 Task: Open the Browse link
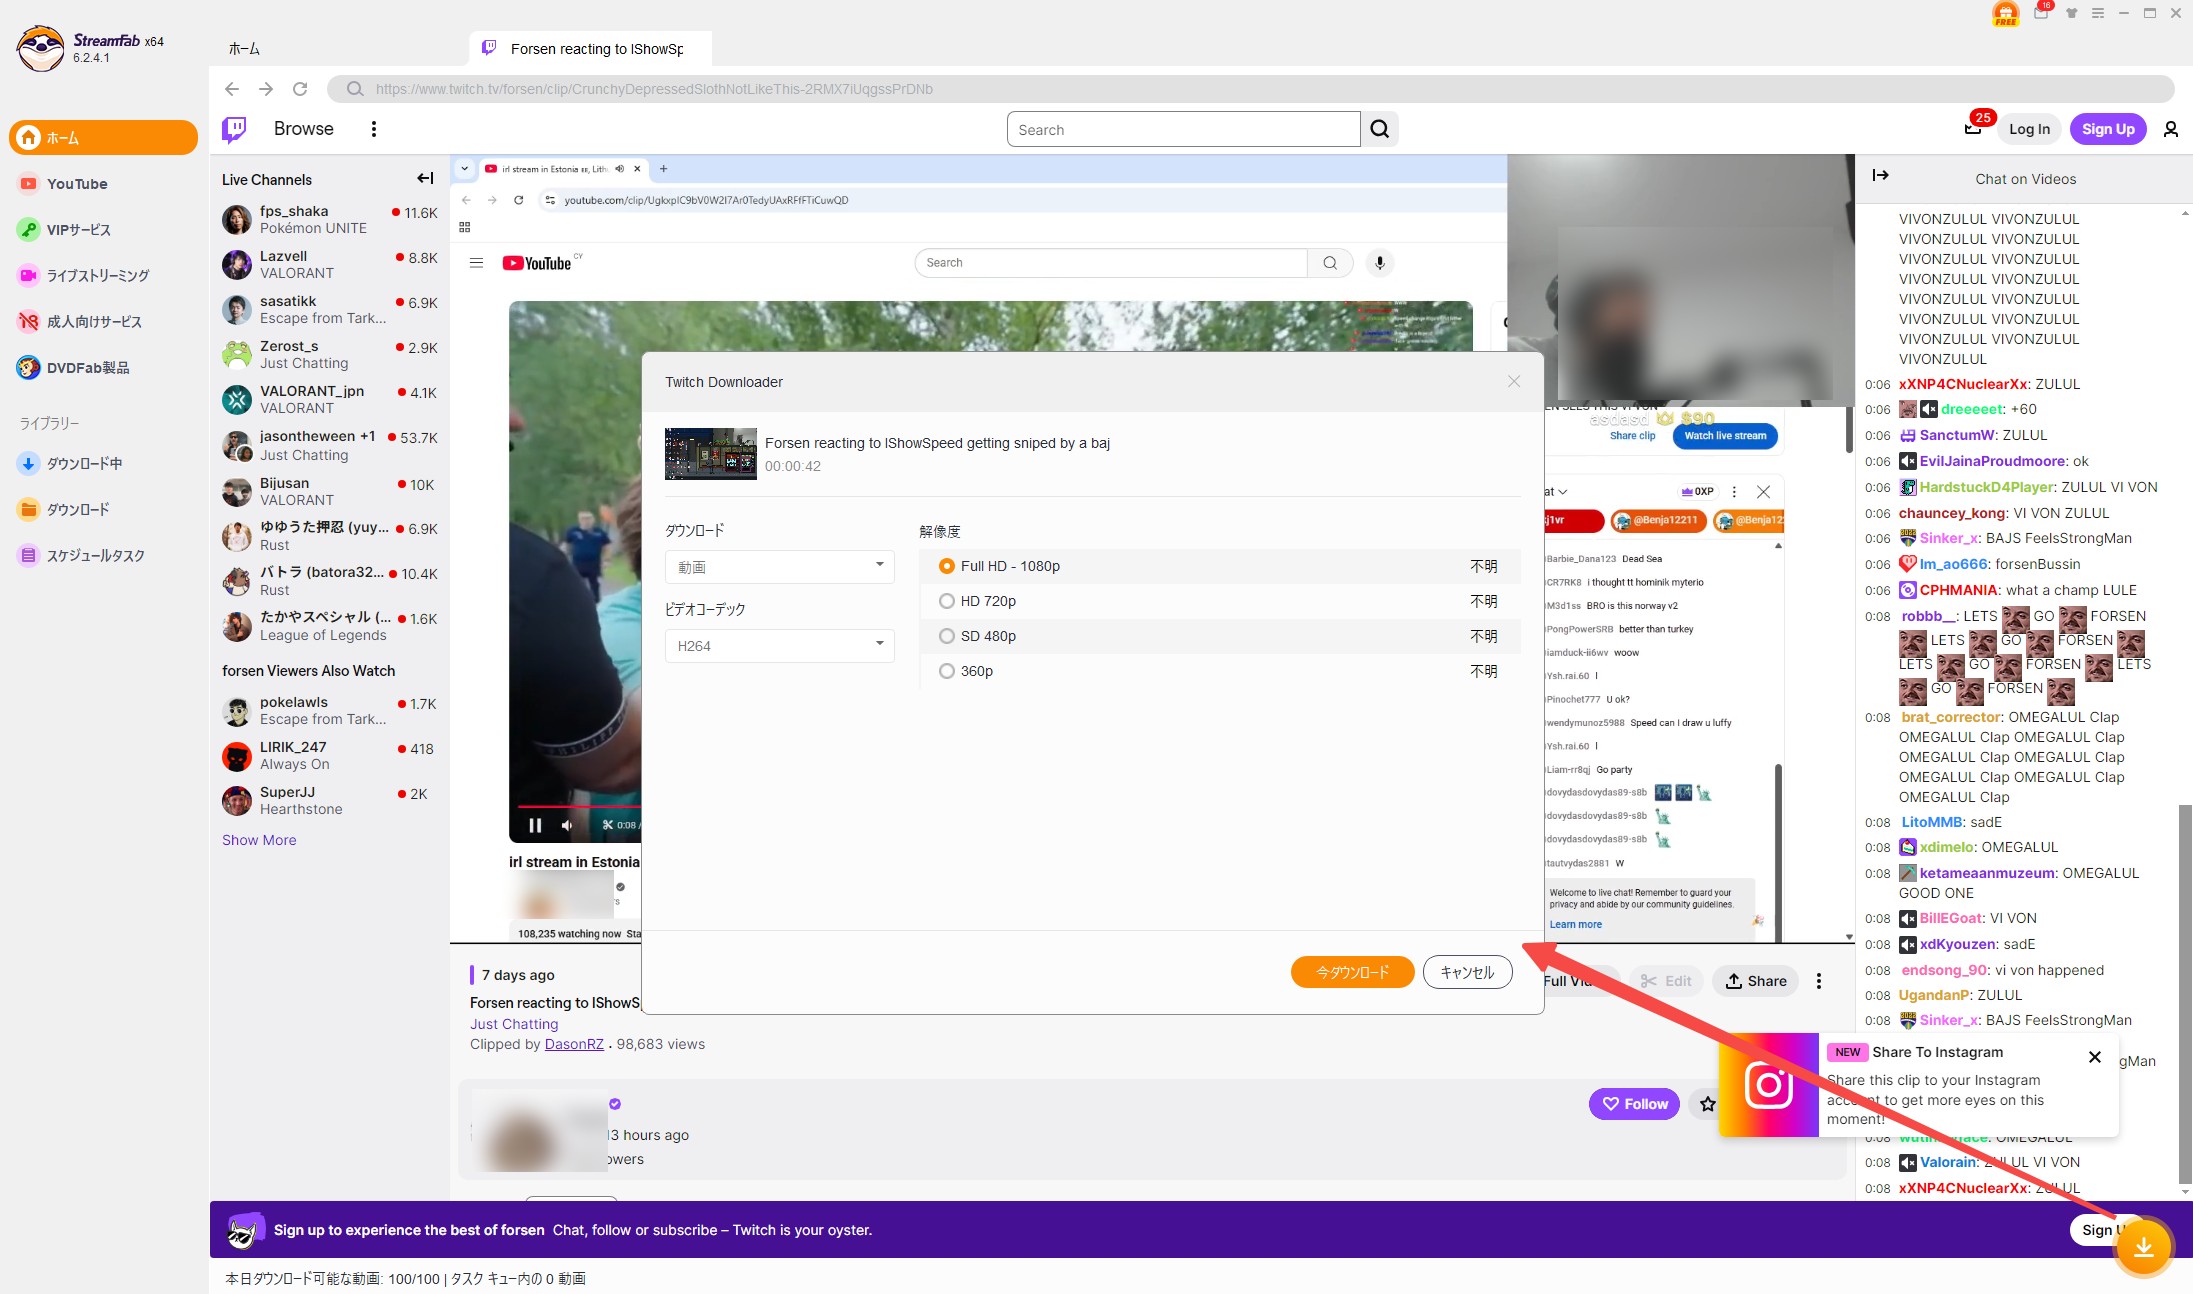[x=304, y=129]
